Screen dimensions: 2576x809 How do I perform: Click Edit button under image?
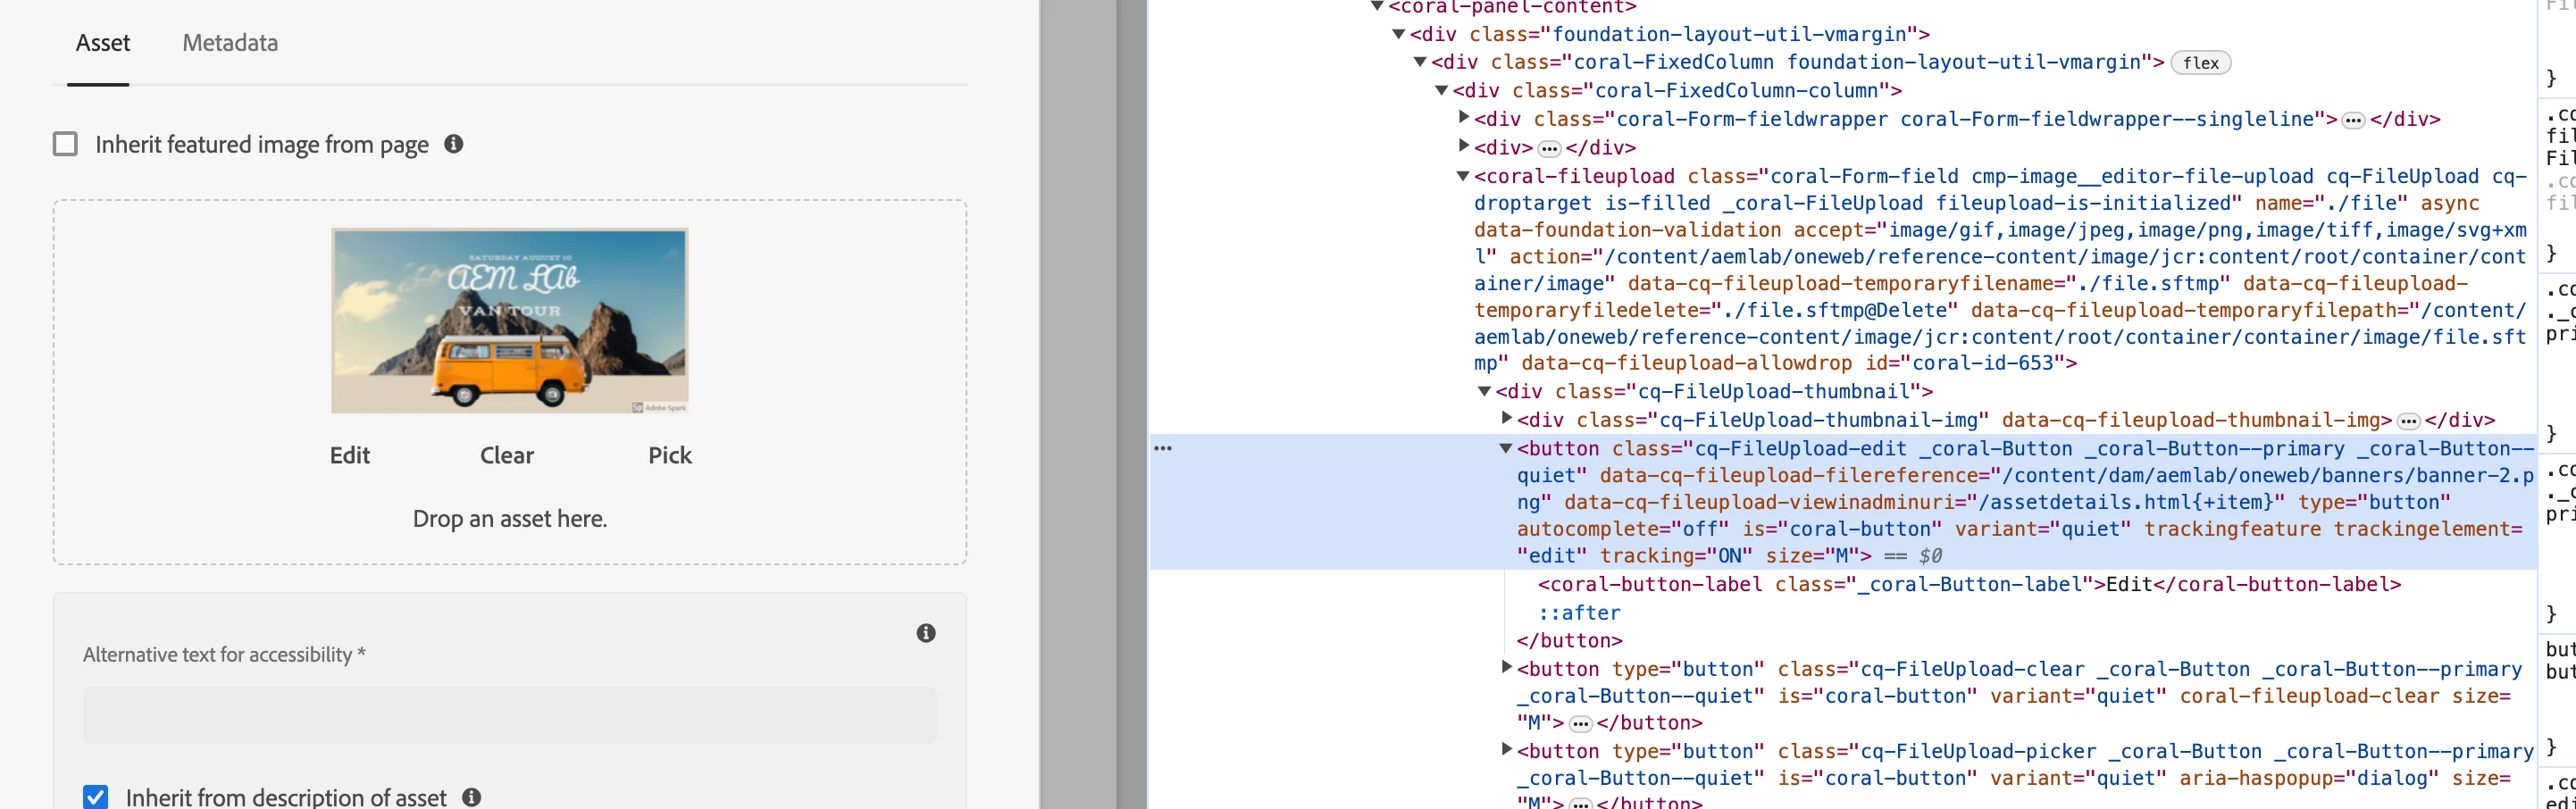coord(350,455)
